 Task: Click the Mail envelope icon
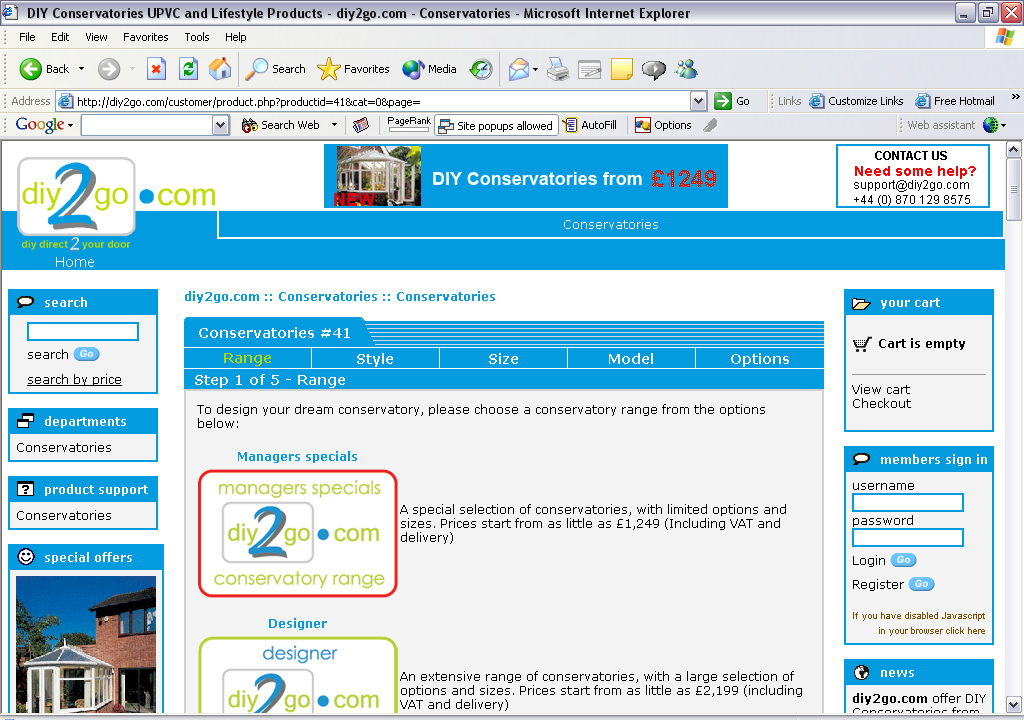coord(519,69)
